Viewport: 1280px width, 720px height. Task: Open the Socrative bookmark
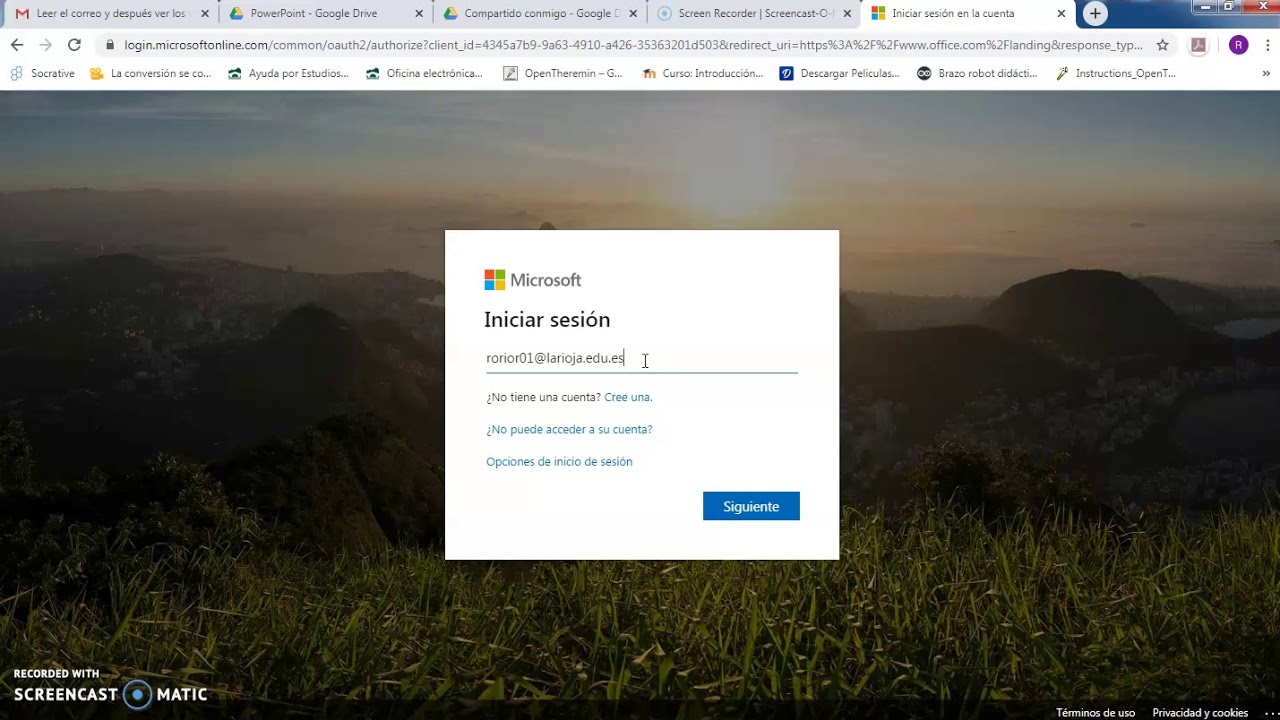pos(42,73)
